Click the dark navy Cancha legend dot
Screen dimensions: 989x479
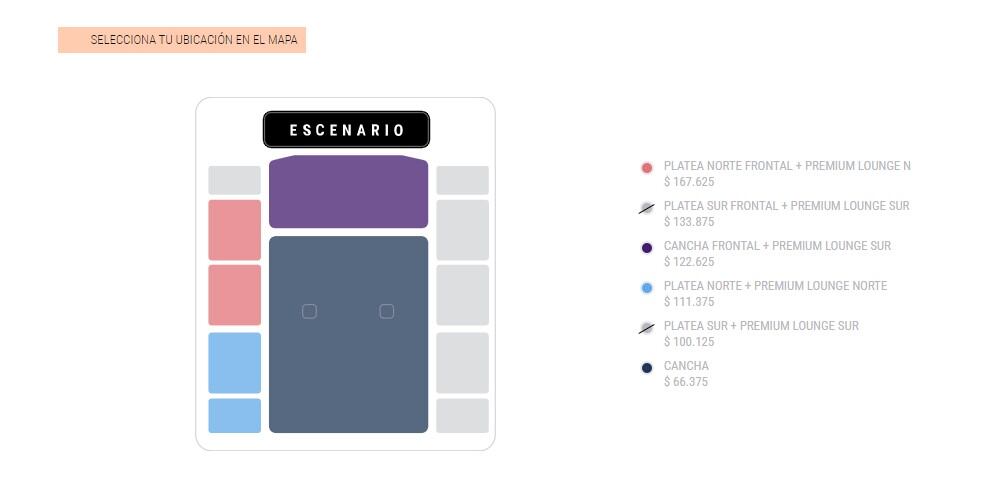[x=647, y=368]
